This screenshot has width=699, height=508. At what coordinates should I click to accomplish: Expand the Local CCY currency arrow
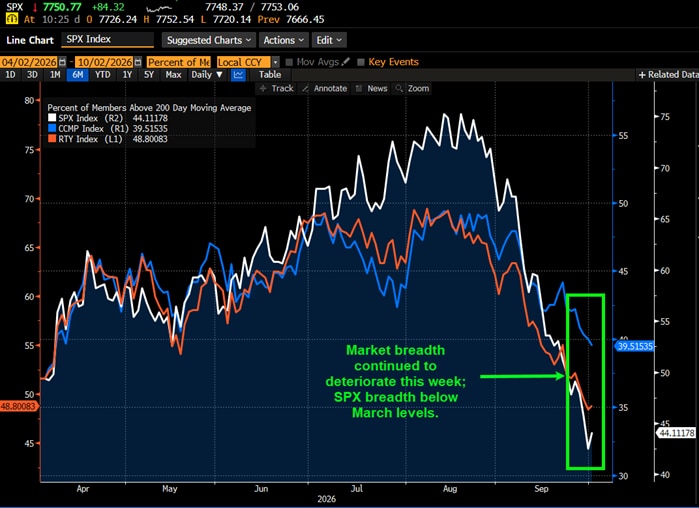(275, 62)
